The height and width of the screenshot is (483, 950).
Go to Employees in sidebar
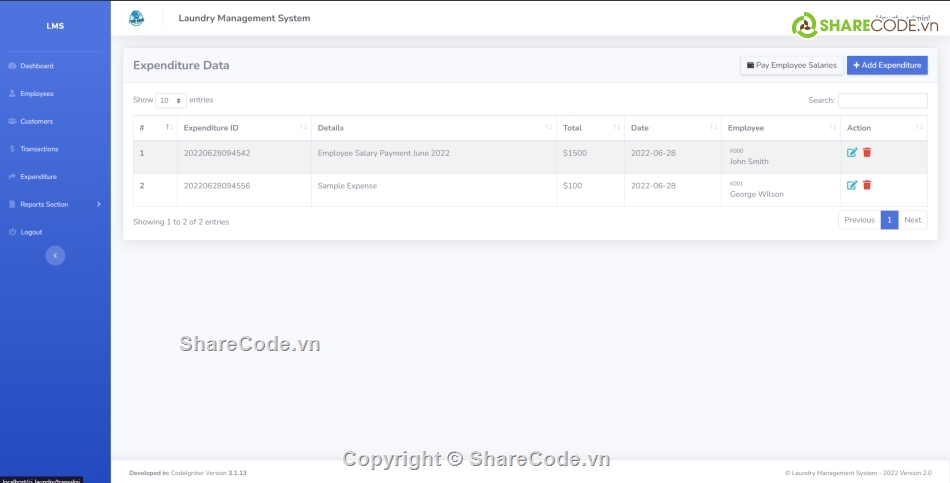tap(37, 94)
